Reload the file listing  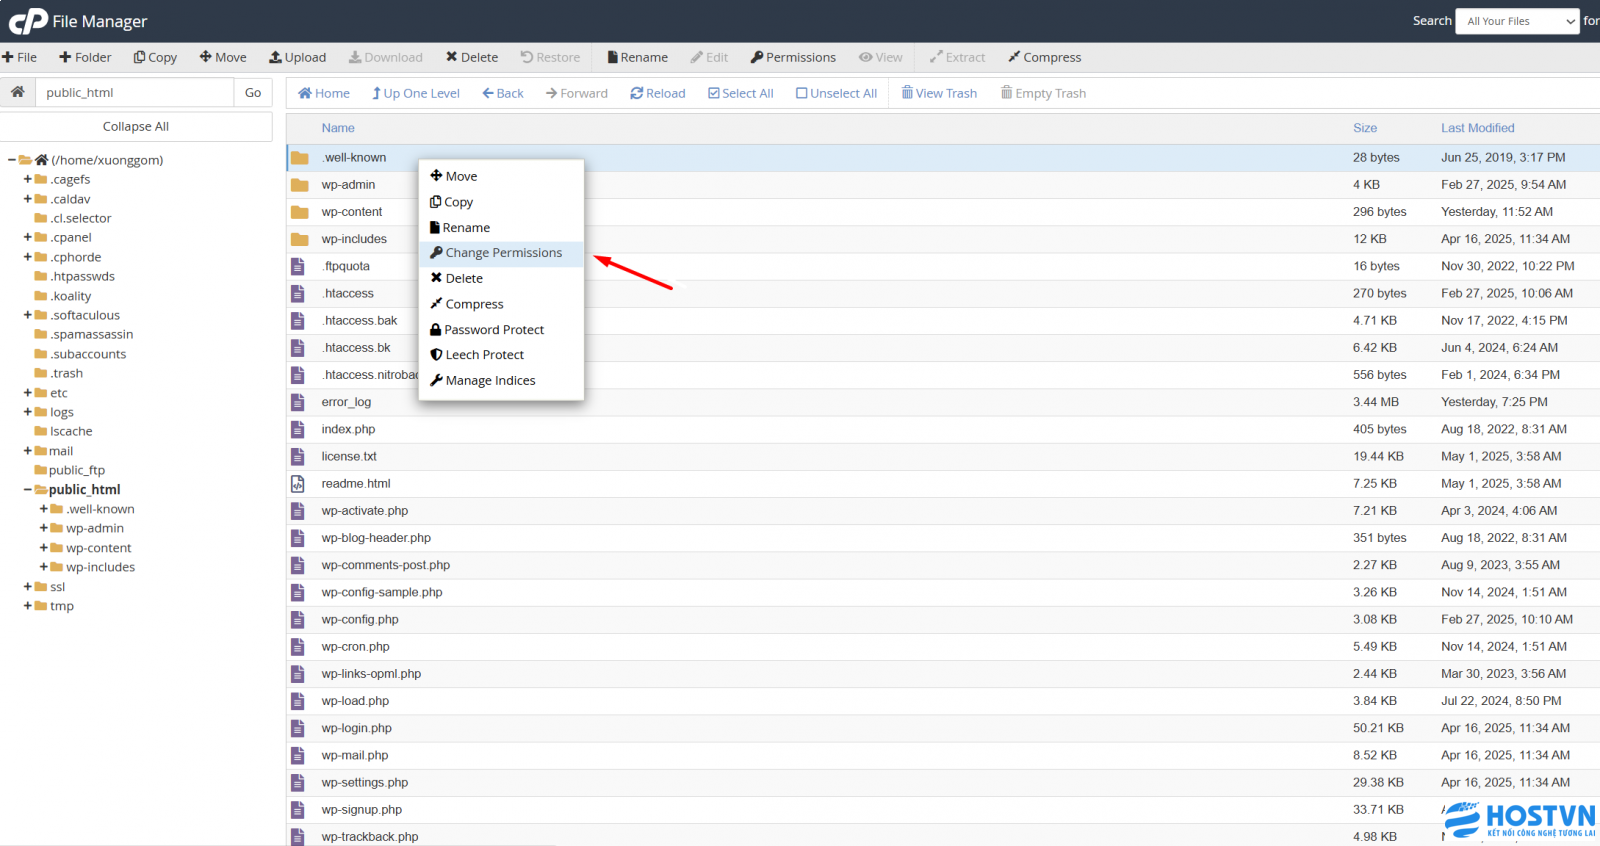(x=658, y=93)
